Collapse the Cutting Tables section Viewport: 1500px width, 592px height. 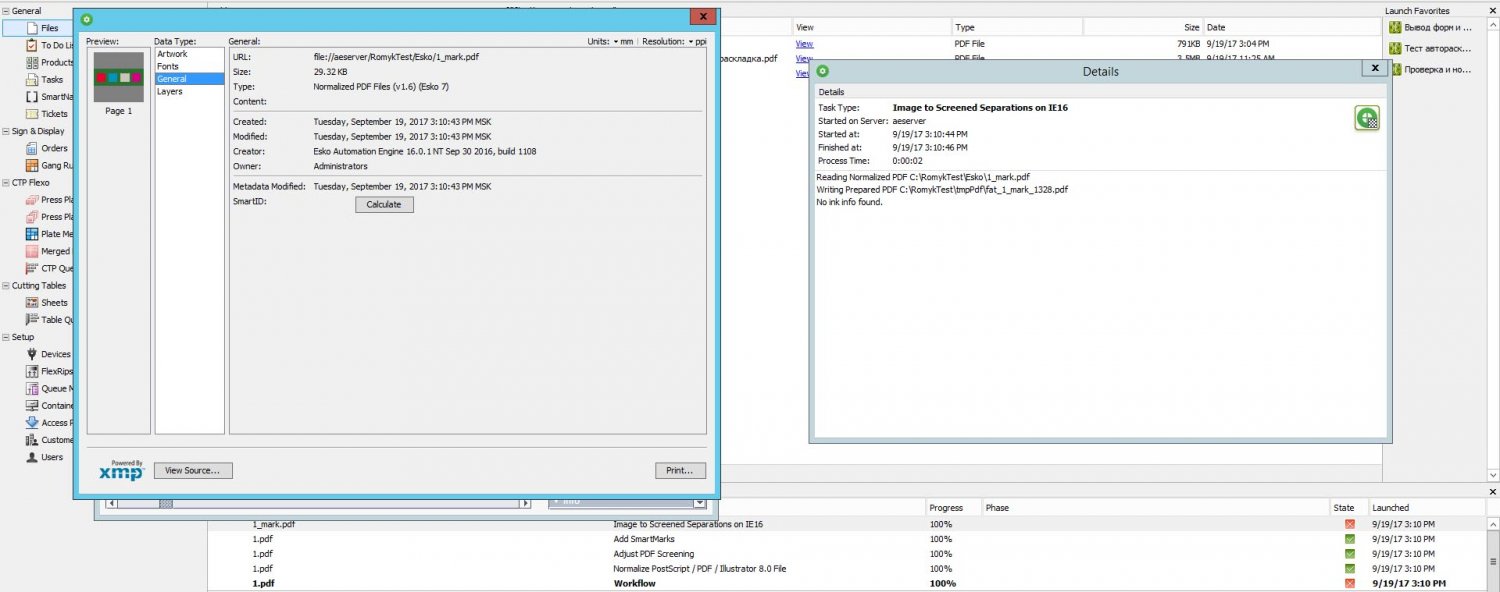(5, 286)
